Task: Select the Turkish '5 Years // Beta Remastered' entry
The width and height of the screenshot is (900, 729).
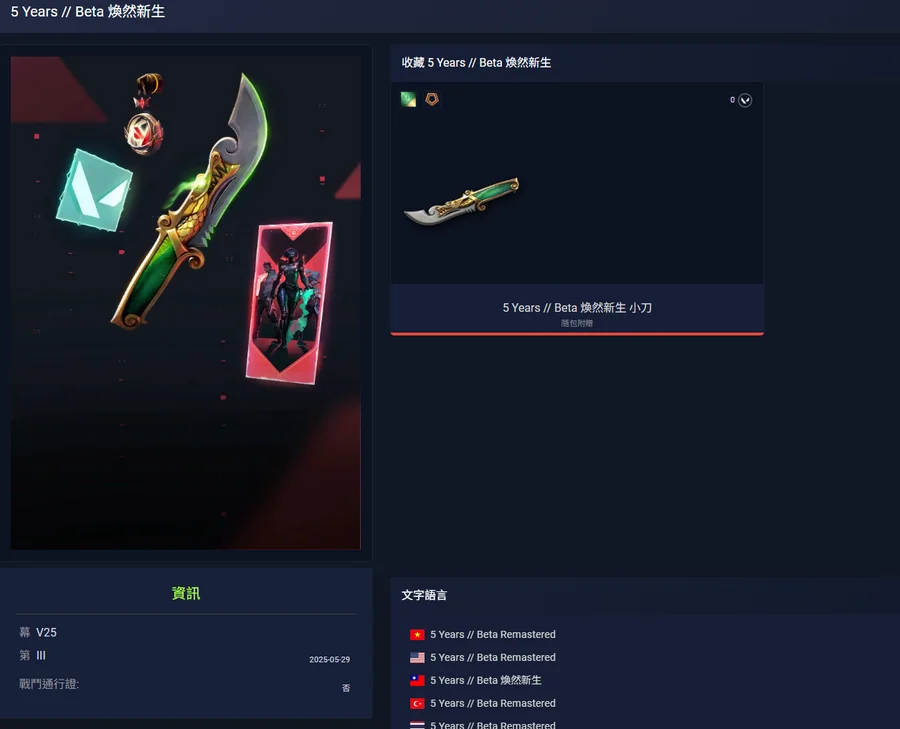Action: click(492, 703)
